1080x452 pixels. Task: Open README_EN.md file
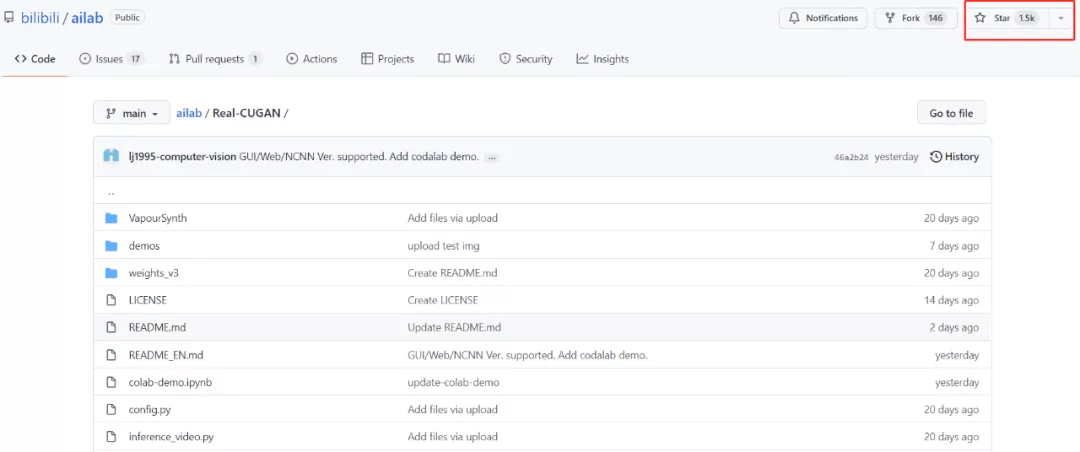point(166,355)
